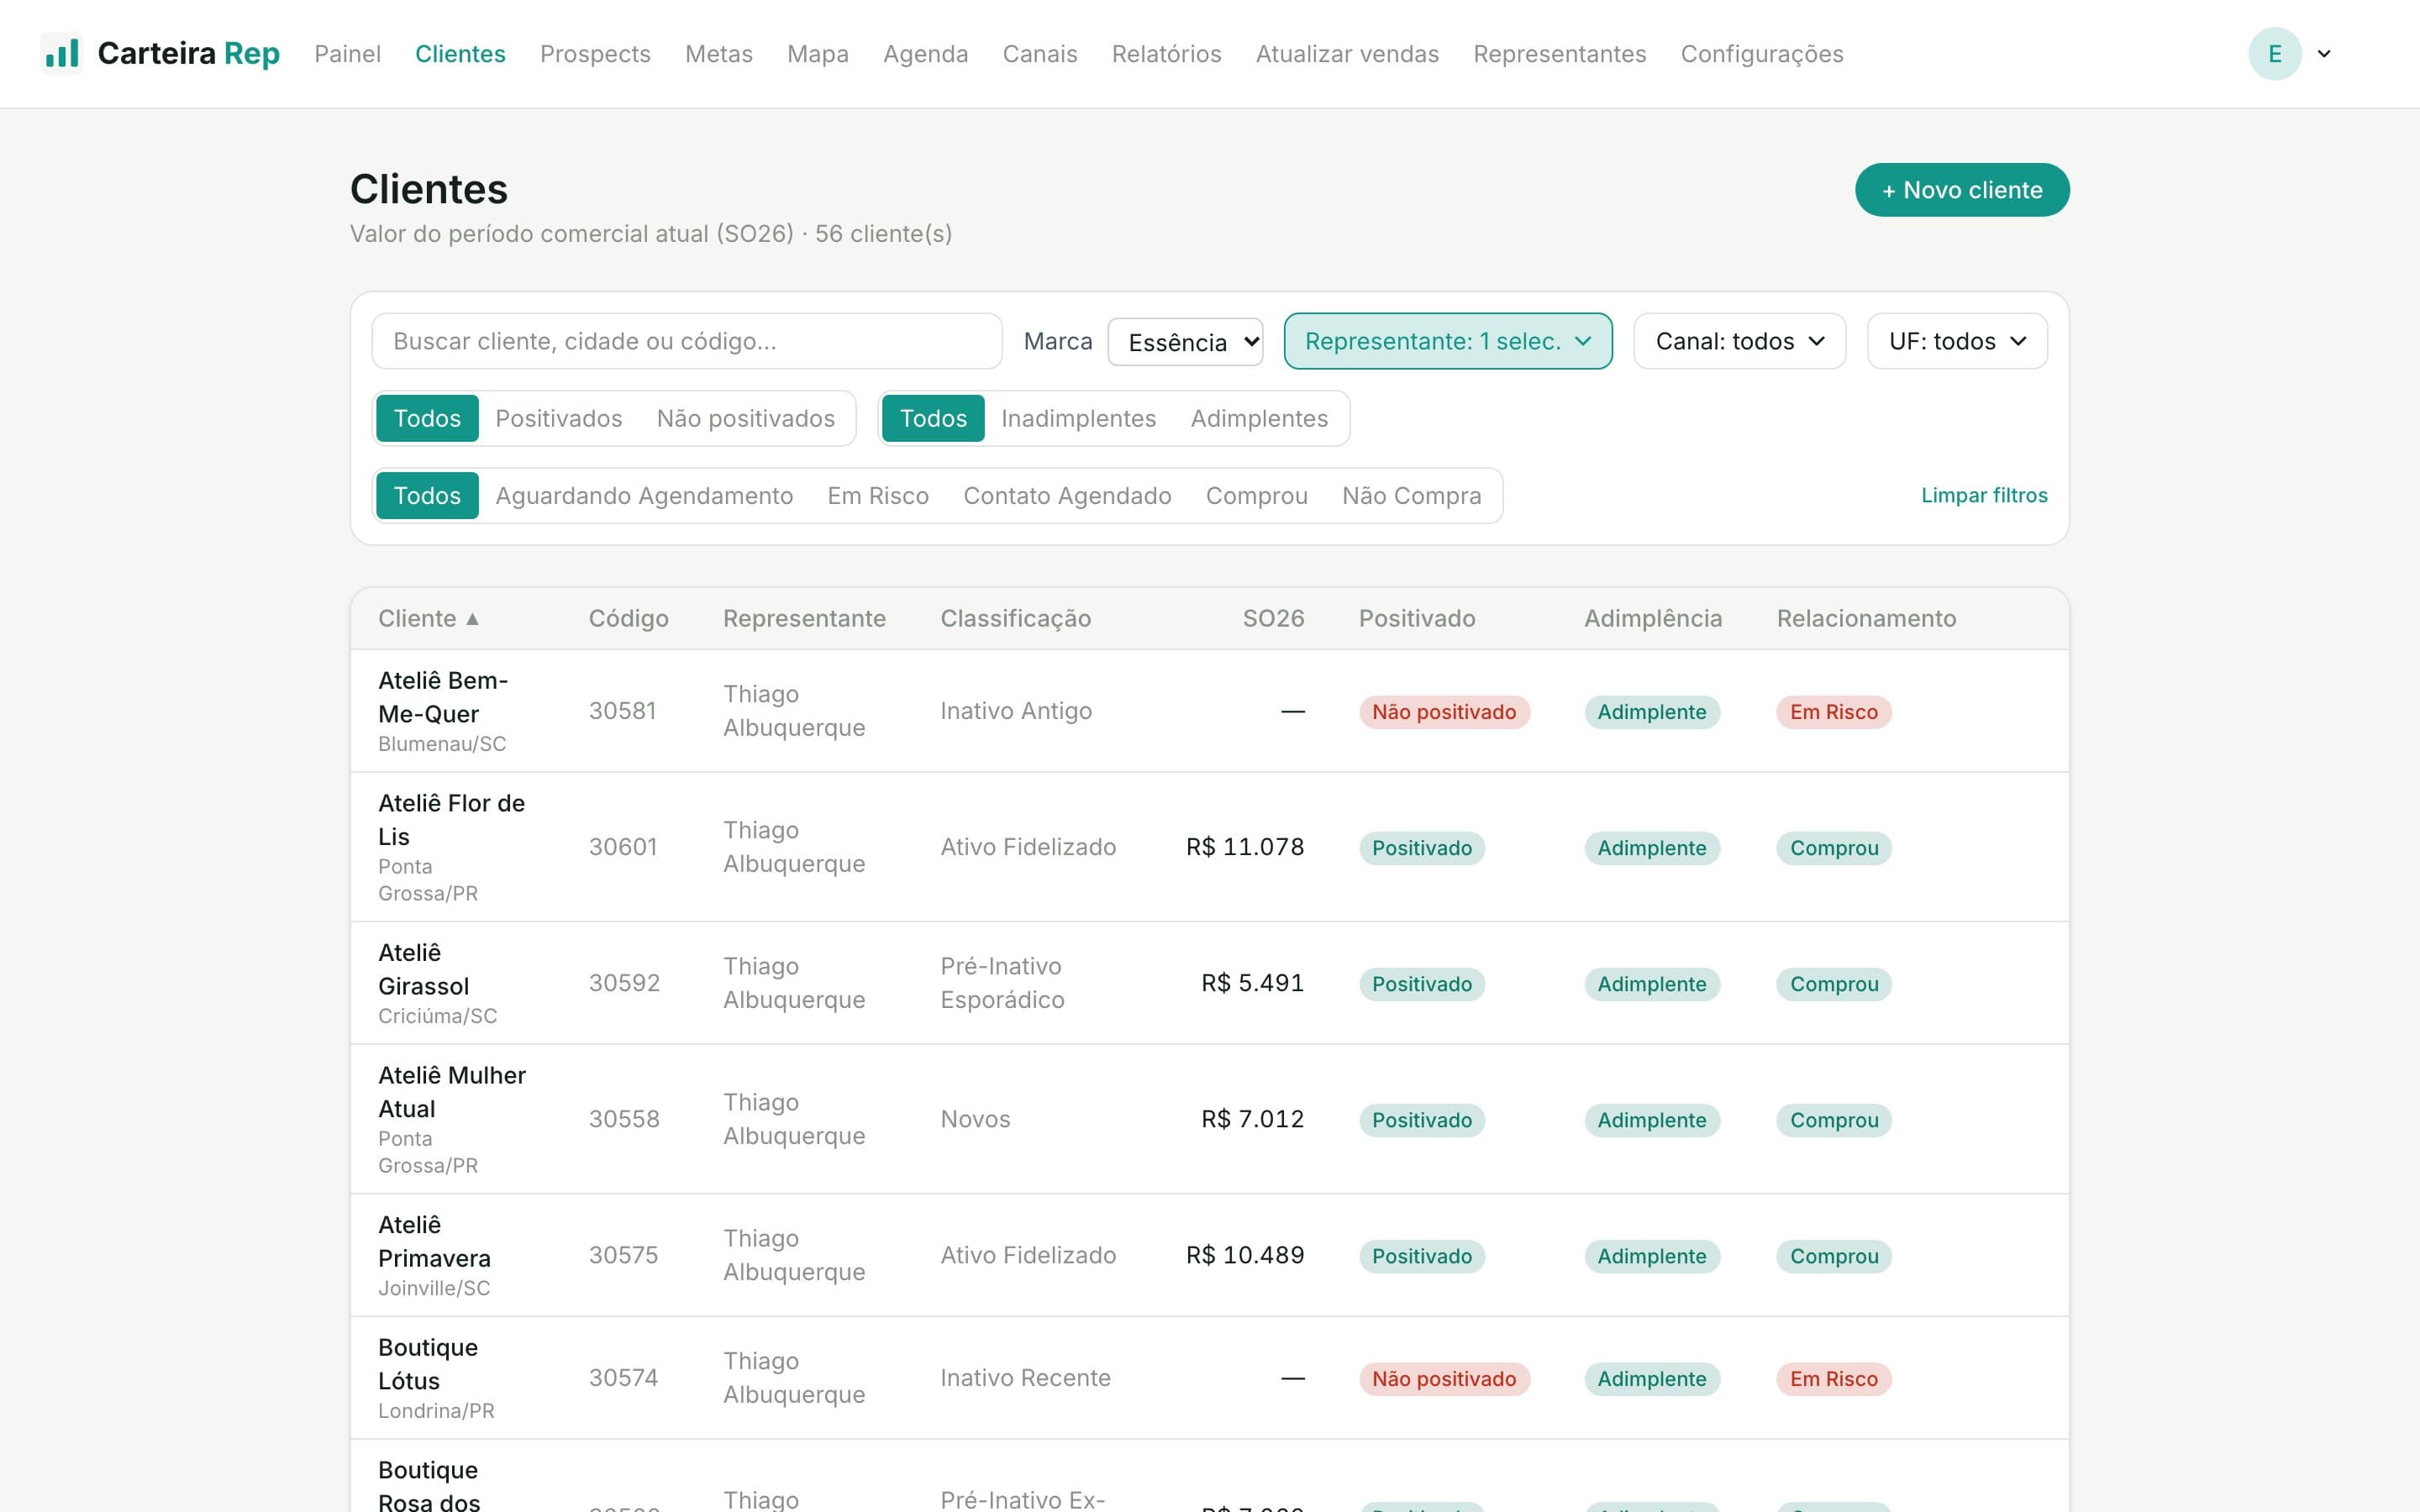Viewport: 2420px width, 1512px height.
Task: Open the Mapa section
Action: [817, 54]
